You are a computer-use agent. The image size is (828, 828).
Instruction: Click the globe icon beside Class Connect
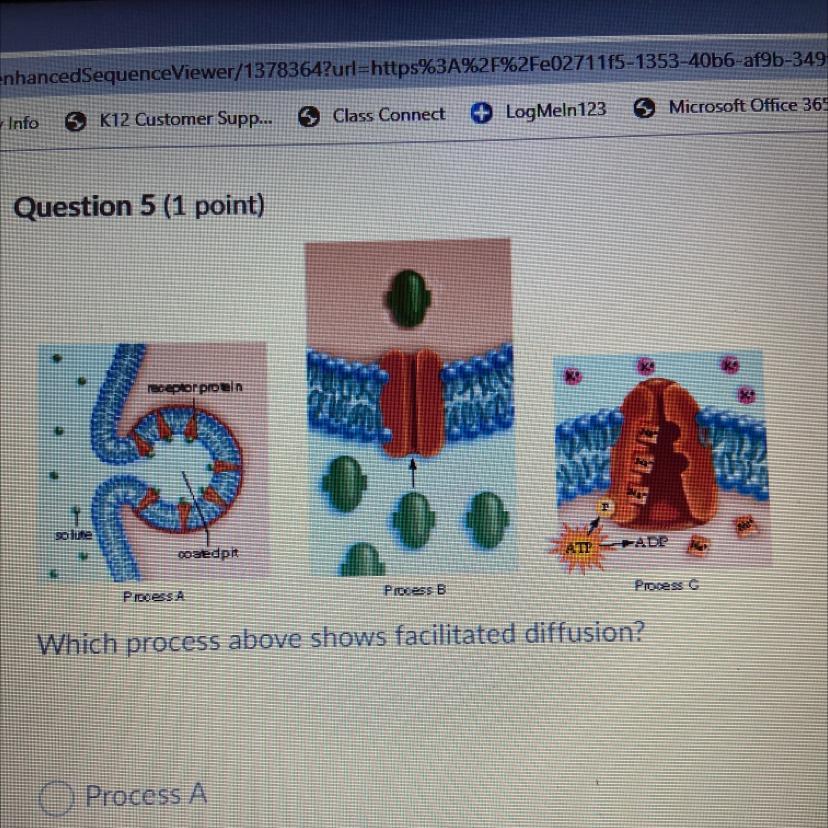tap(309, 116)
